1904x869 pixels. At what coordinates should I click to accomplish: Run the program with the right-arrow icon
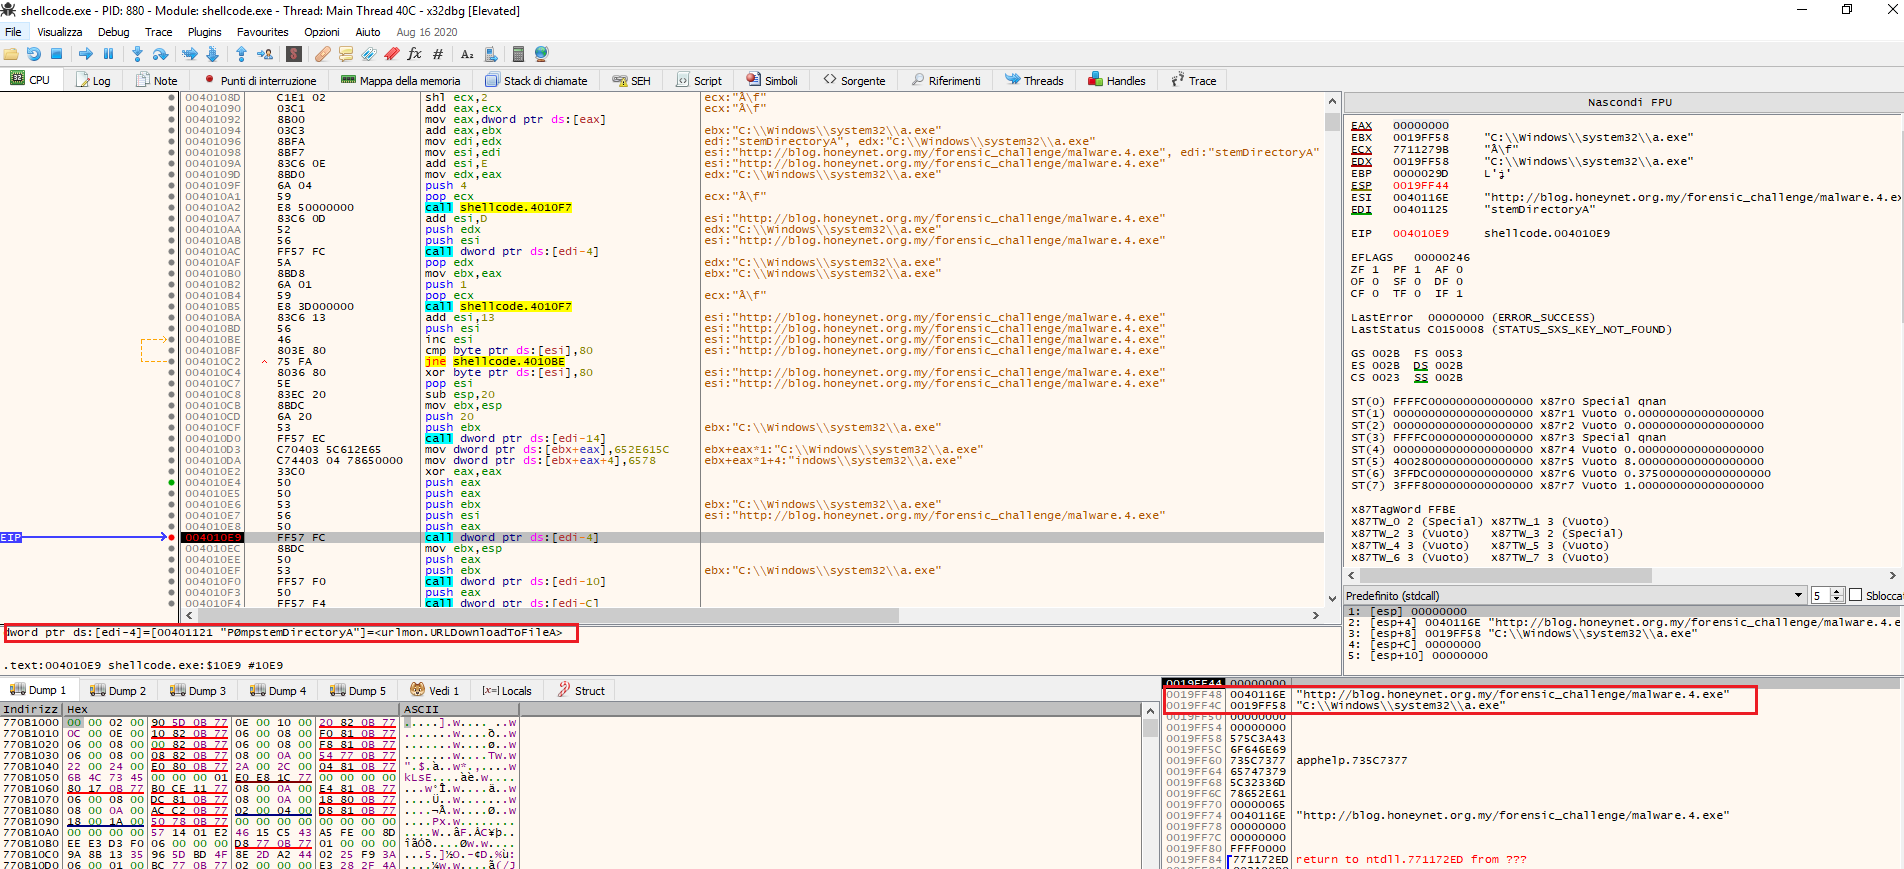tap(86, 54)
